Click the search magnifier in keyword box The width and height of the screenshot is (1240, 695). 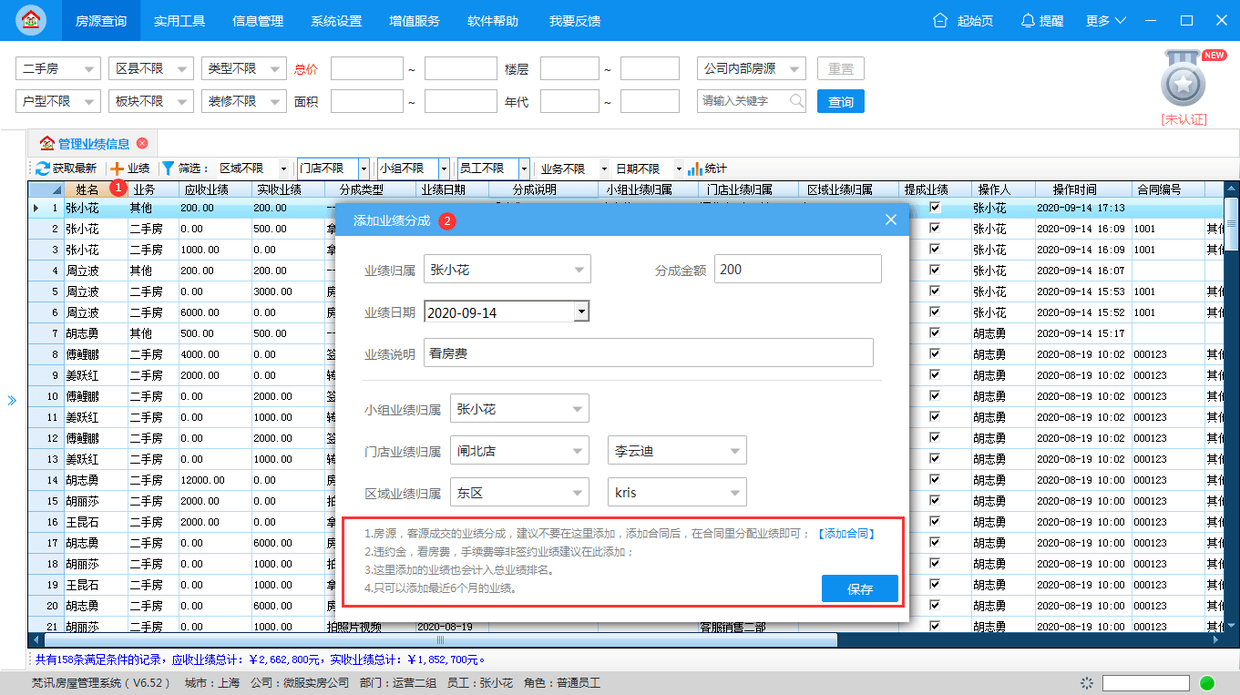click(x=796, y=101)
